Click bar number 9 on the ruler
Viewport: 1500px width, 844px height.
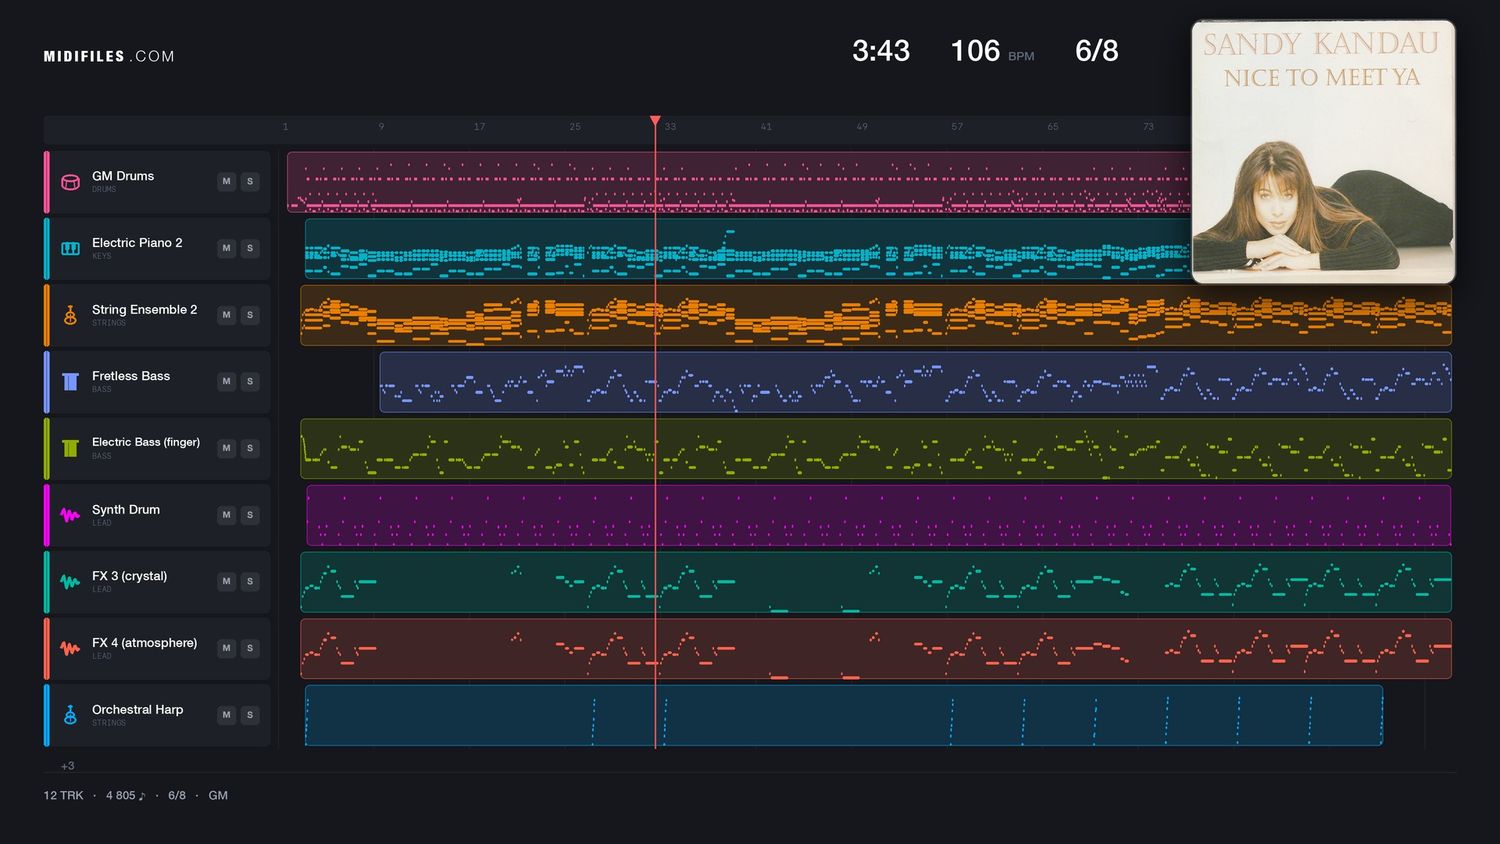pyautogui.click(x=381, y=127)
